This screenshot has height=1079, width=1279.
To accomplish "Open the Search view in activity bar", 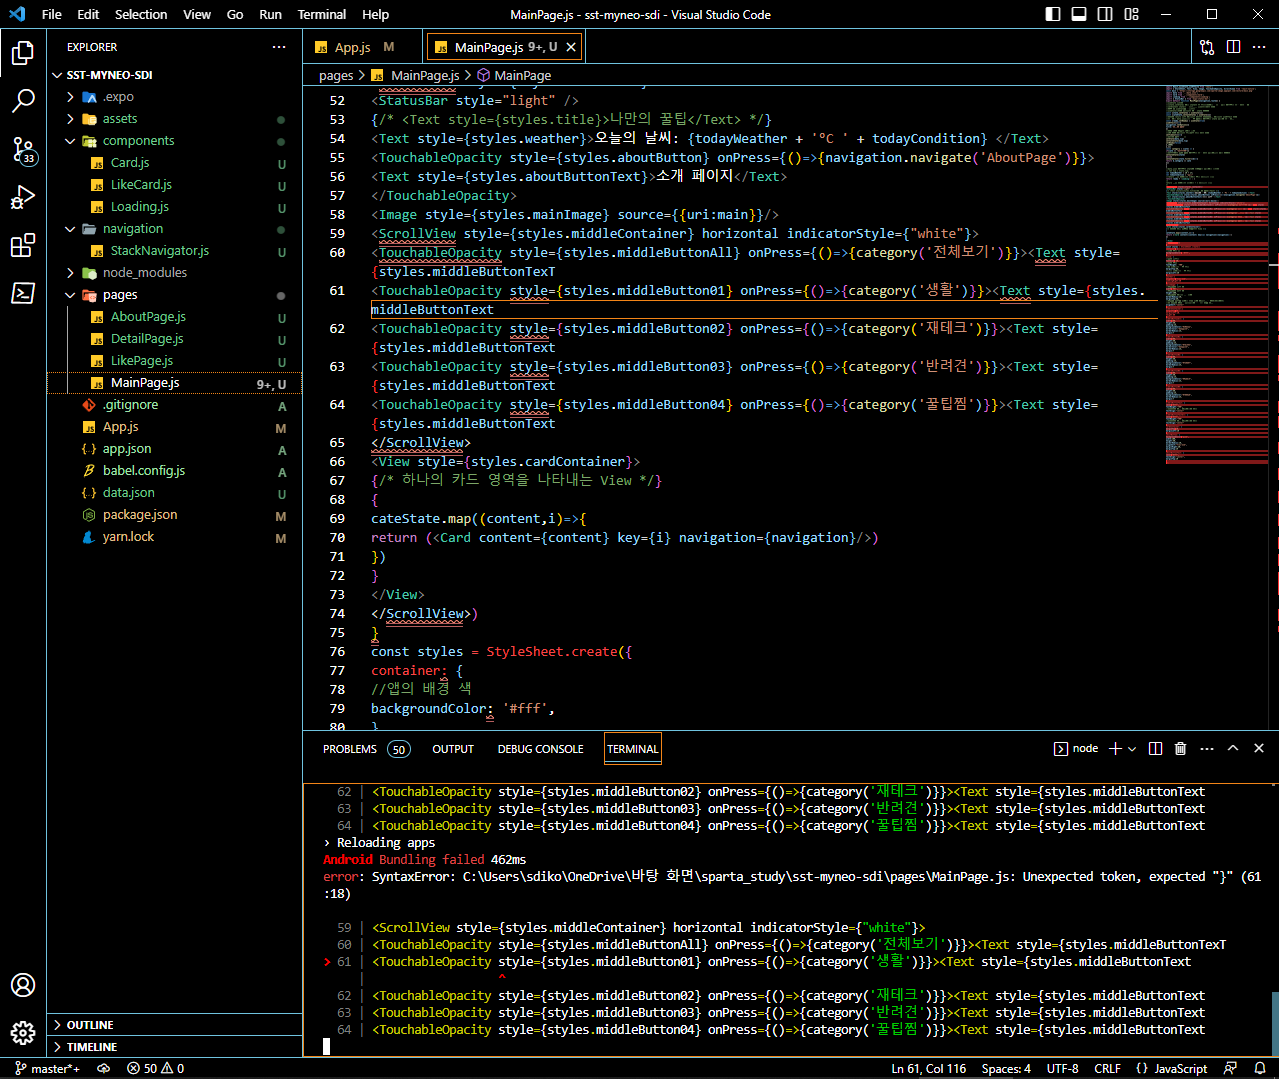I will coord(23,101).
